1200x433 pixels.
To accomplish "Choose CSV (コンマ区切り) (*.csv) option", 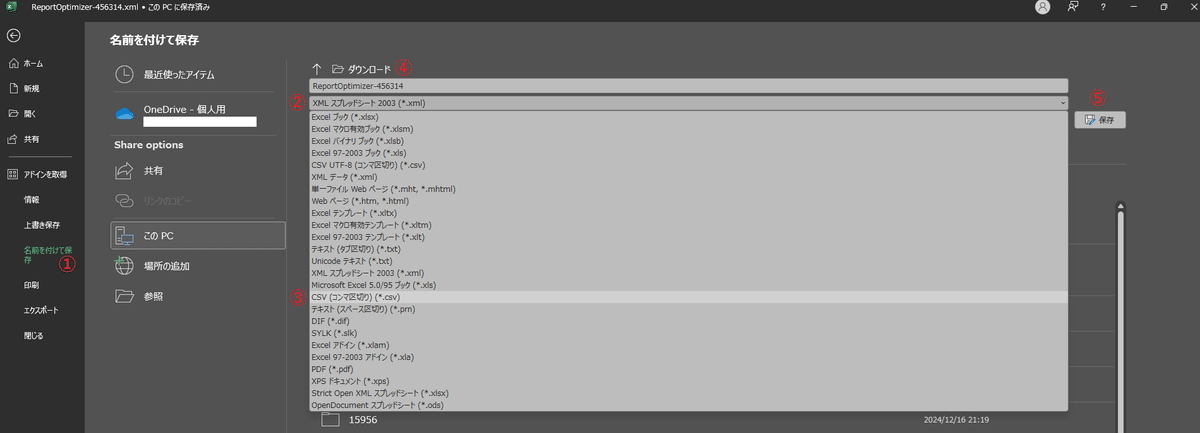I will tap(687, 297).
